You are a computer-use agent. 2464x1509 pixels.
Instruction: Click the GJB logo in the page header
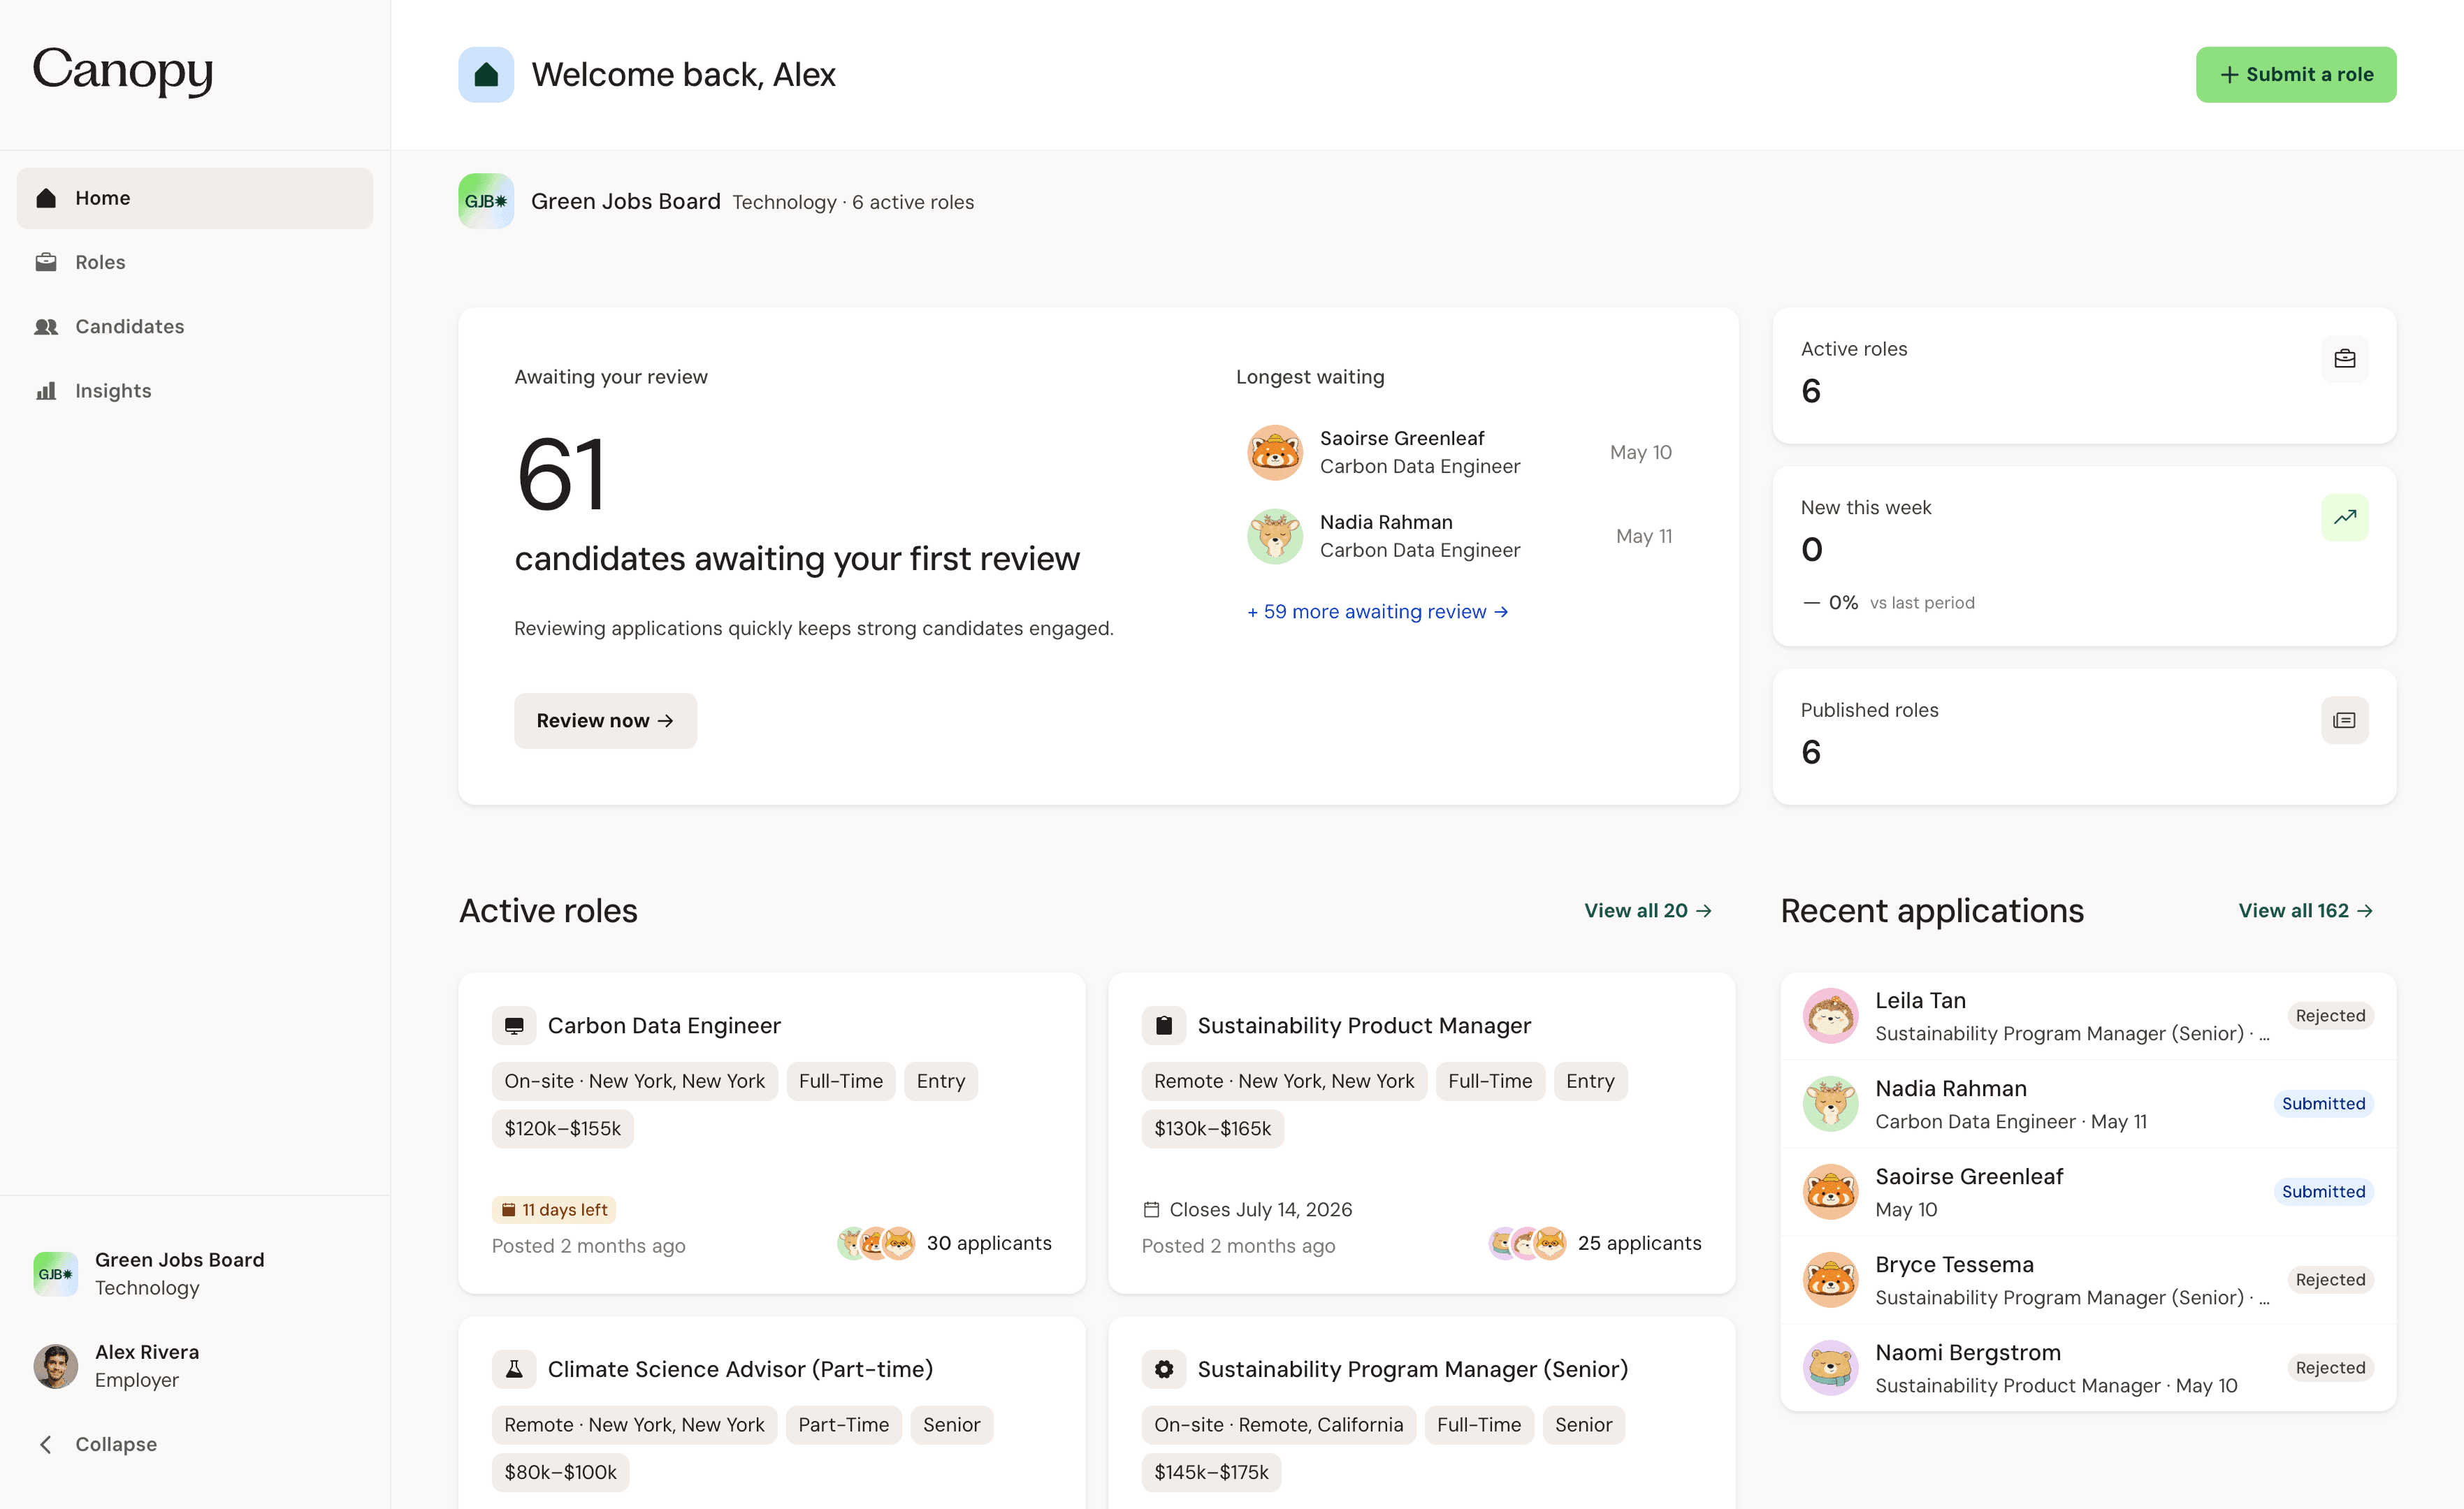pyautogui.click(x=486, y=201)
